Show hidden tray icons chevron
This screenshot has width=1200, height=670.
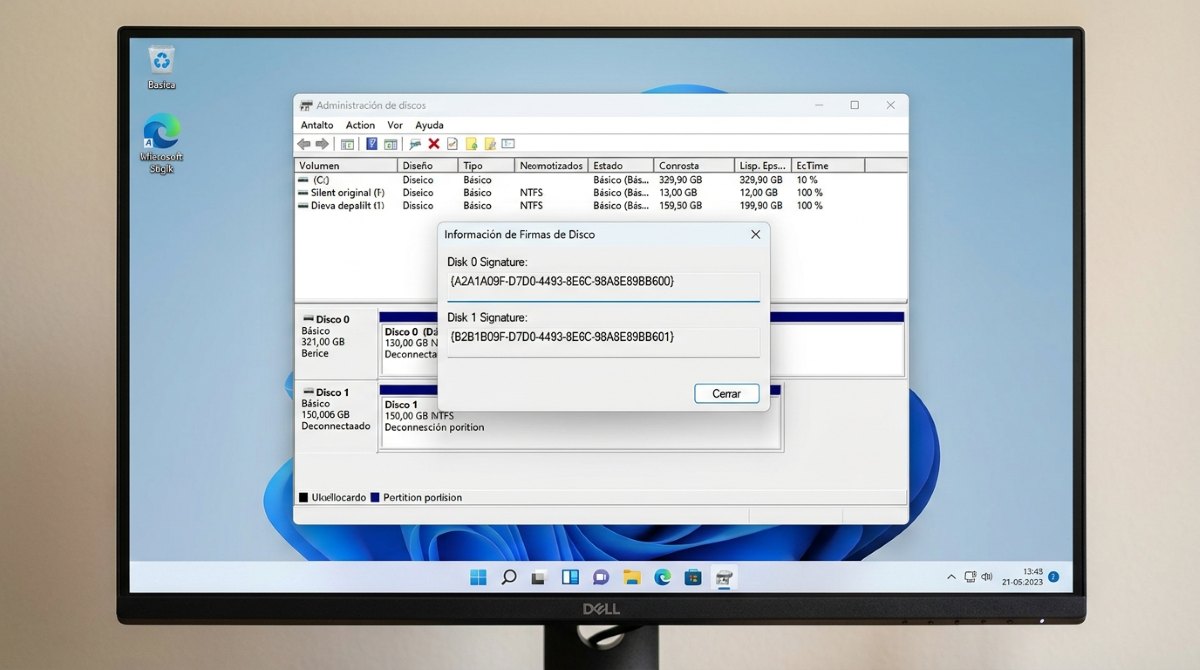point(951,577)
